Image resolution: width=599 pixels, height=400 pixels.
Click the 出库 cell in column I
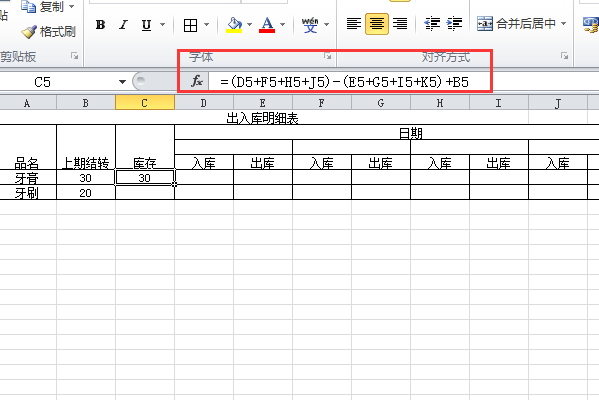point(499,163)
